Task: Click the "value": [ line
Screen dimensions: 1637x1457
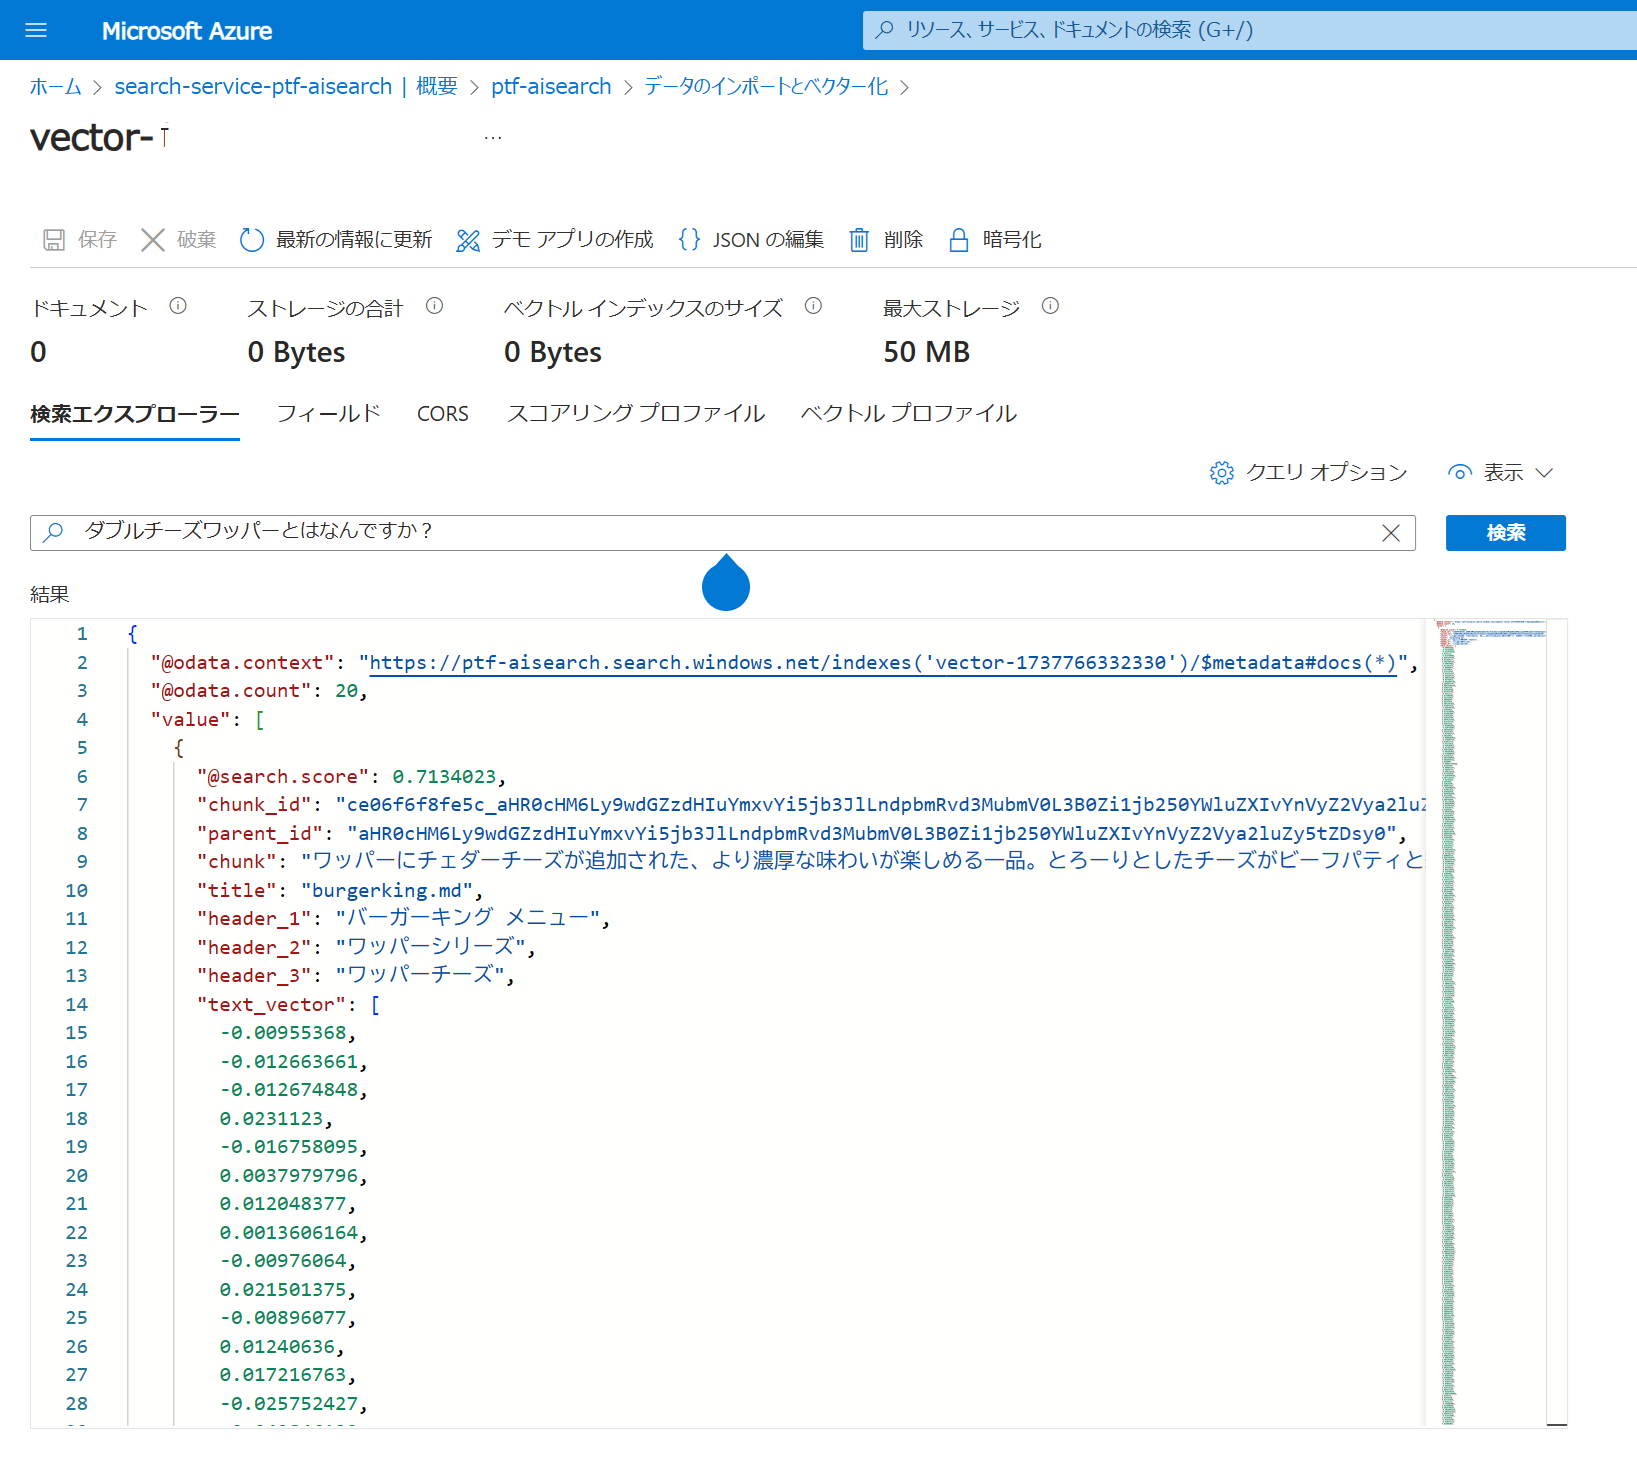Action: 207,720
